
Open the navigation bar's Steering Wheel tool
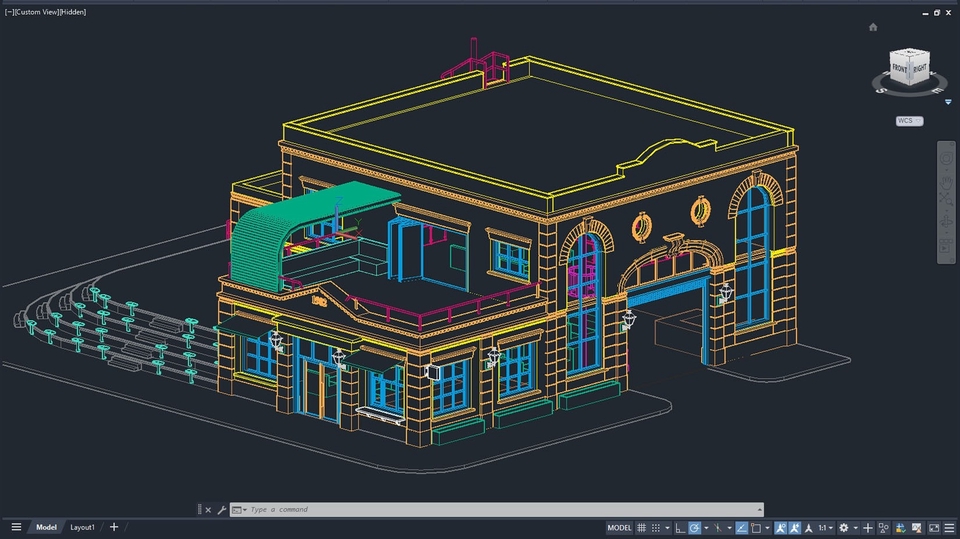[946, 158]
